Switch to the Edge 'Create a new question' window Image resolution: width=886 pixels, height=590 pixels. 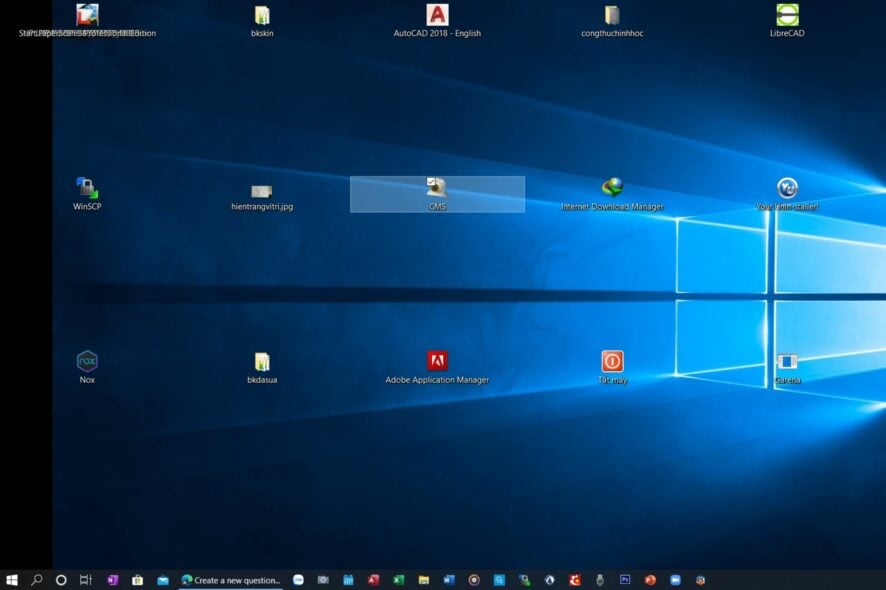[x=230, y=579]
